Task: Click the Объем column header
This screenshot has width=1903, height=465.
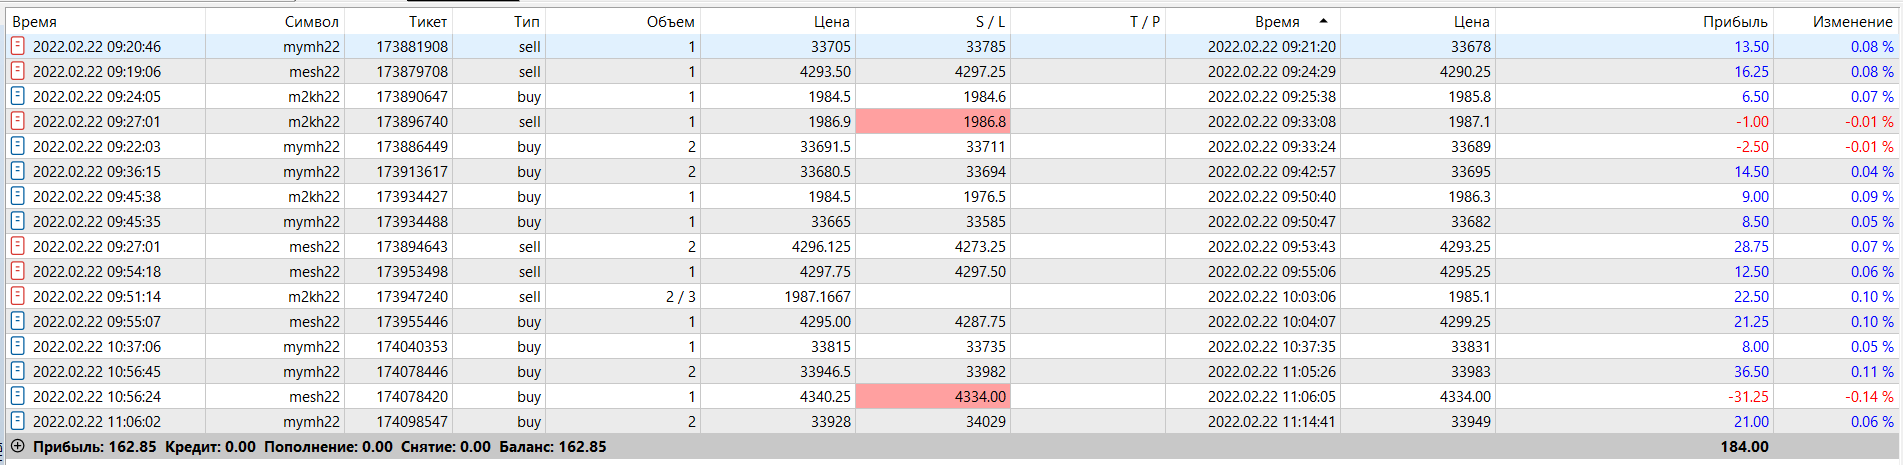Action: (670, 21)
